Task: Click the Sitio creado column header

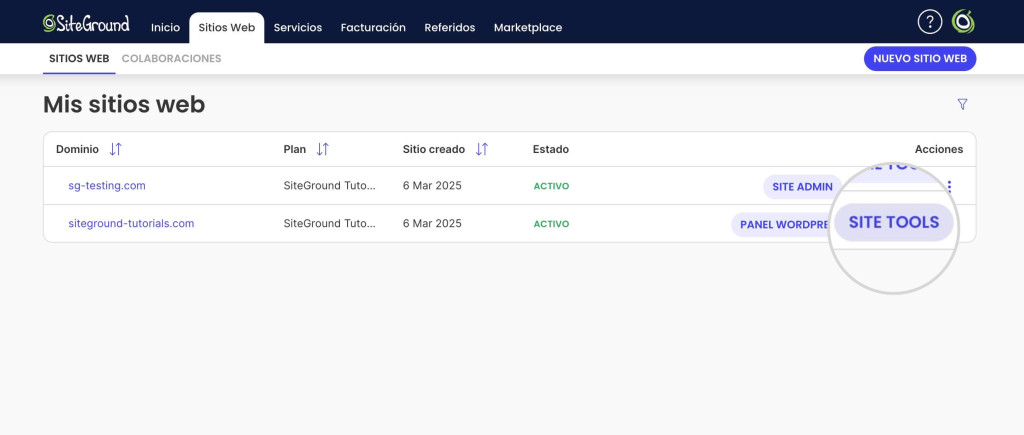Action: coord(434,150)
